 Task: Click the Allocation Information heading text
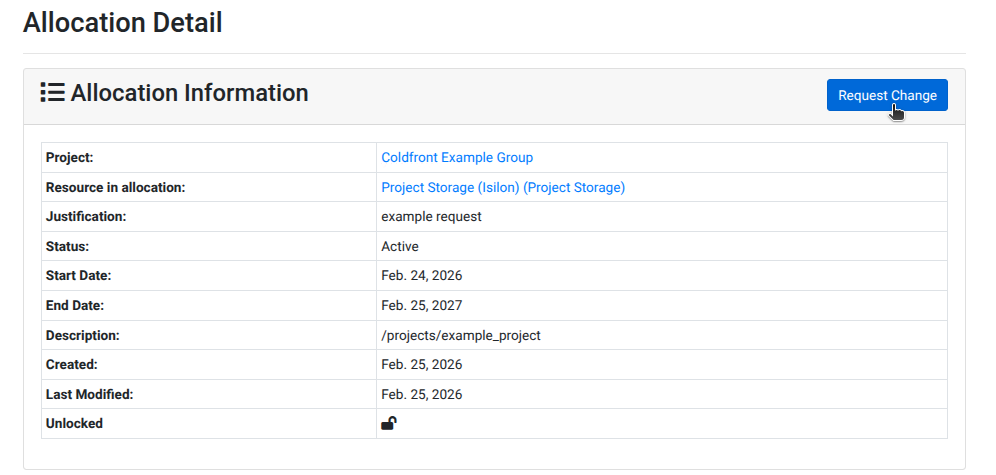(189, 93)
